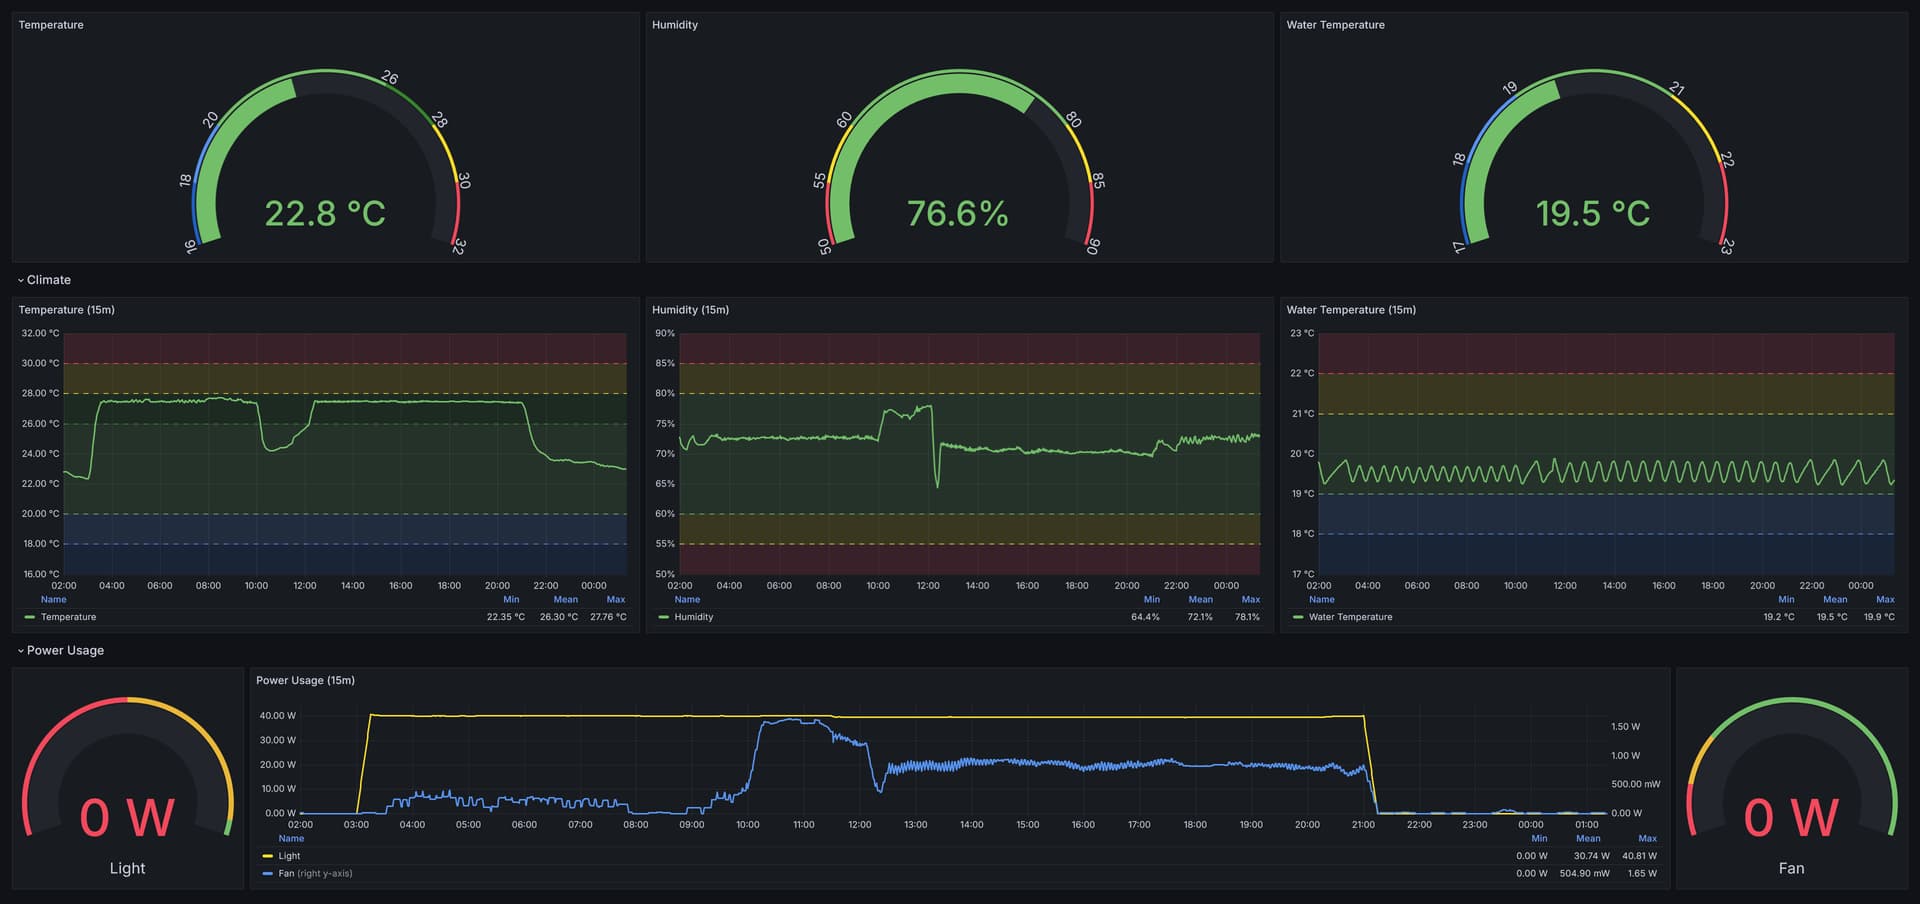Toggle the Fan series legend label
This screenshot has height=904, width=1920.
[286, 873]
